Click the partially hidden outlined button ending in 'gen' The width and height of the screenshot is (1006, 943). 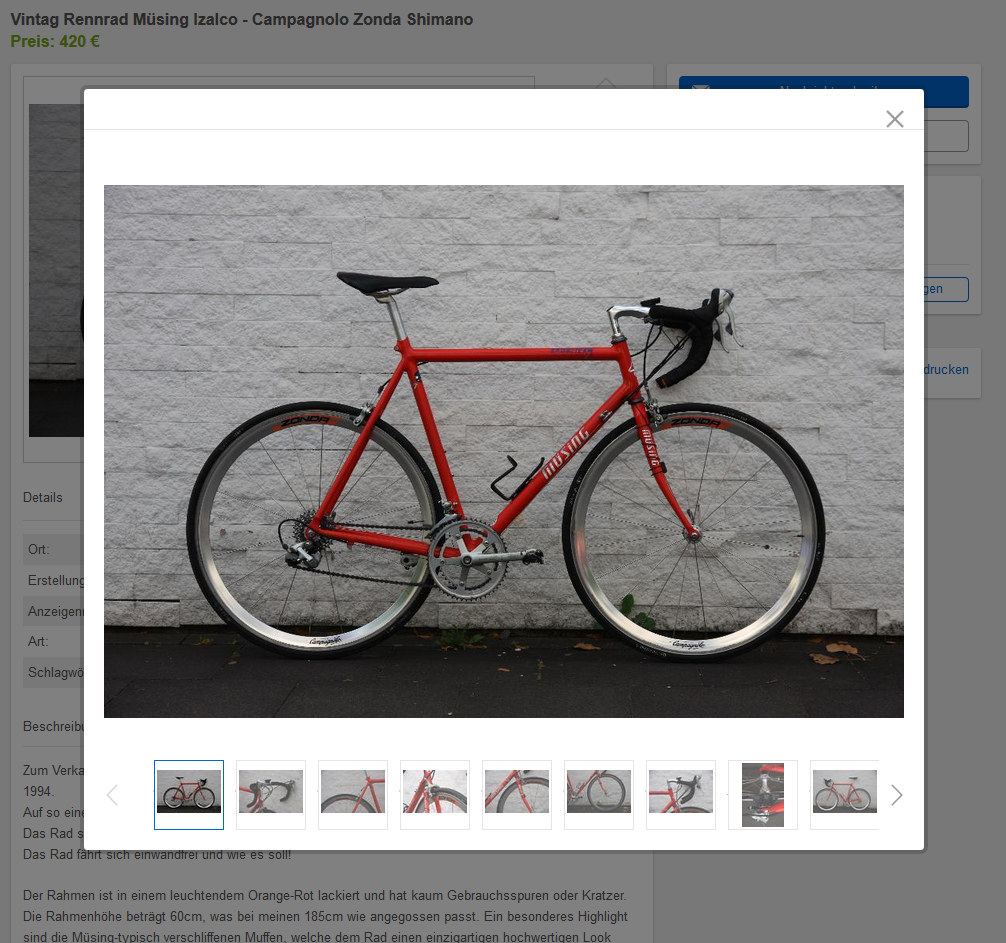[x=946, y=289]
